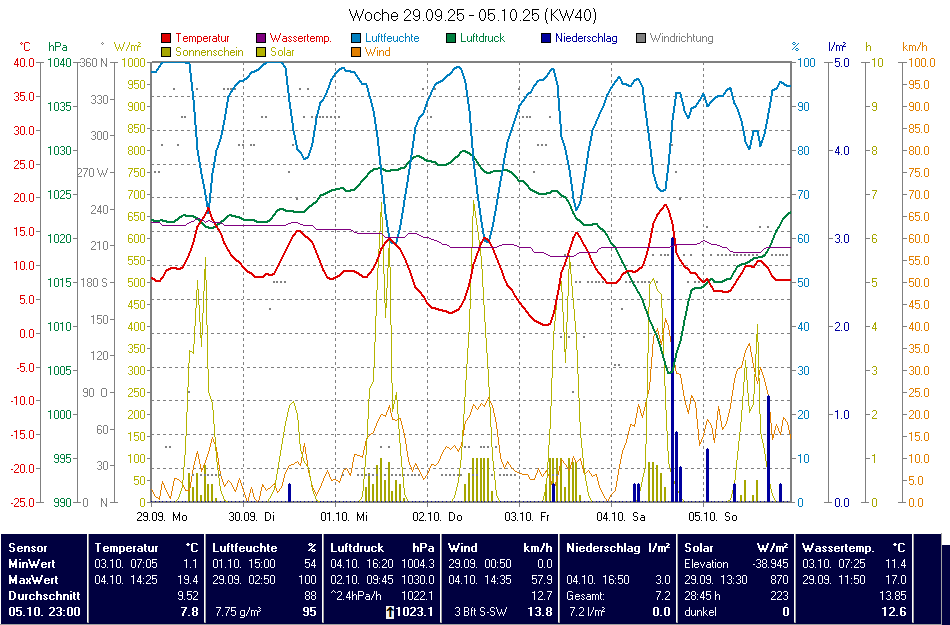
Task: Click the green Luftdruck legend swatch
Action: pyautogui.click(x=452, y=39)
